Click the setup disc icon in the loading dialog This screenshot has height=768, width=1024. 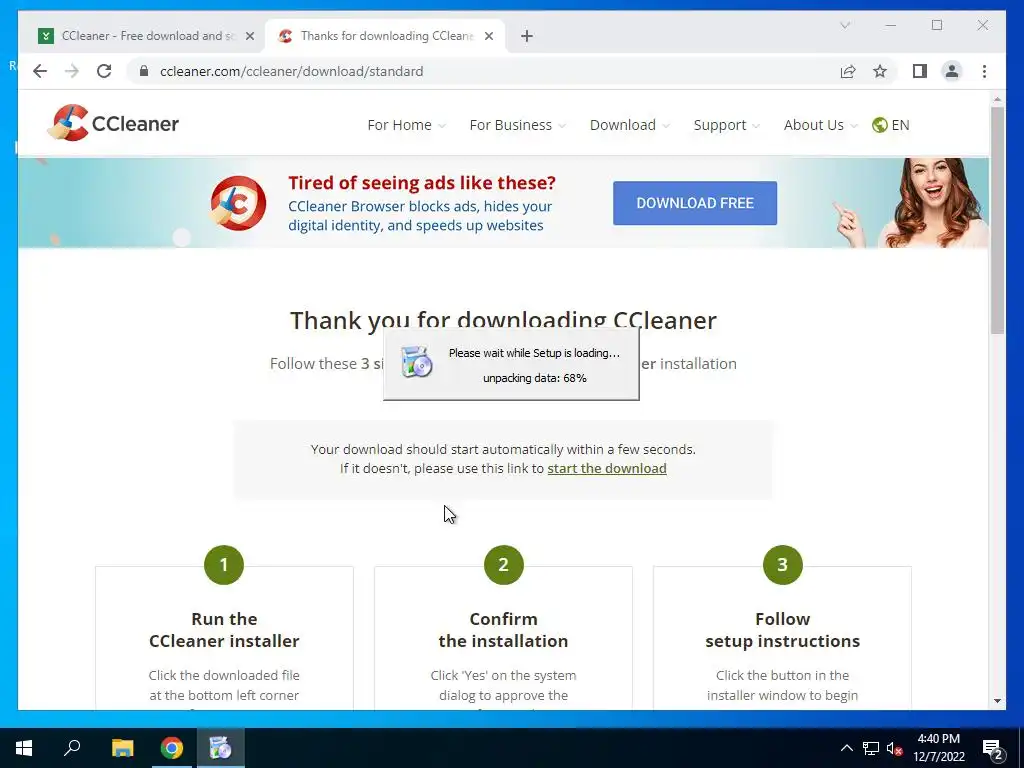tap(416, 362)
